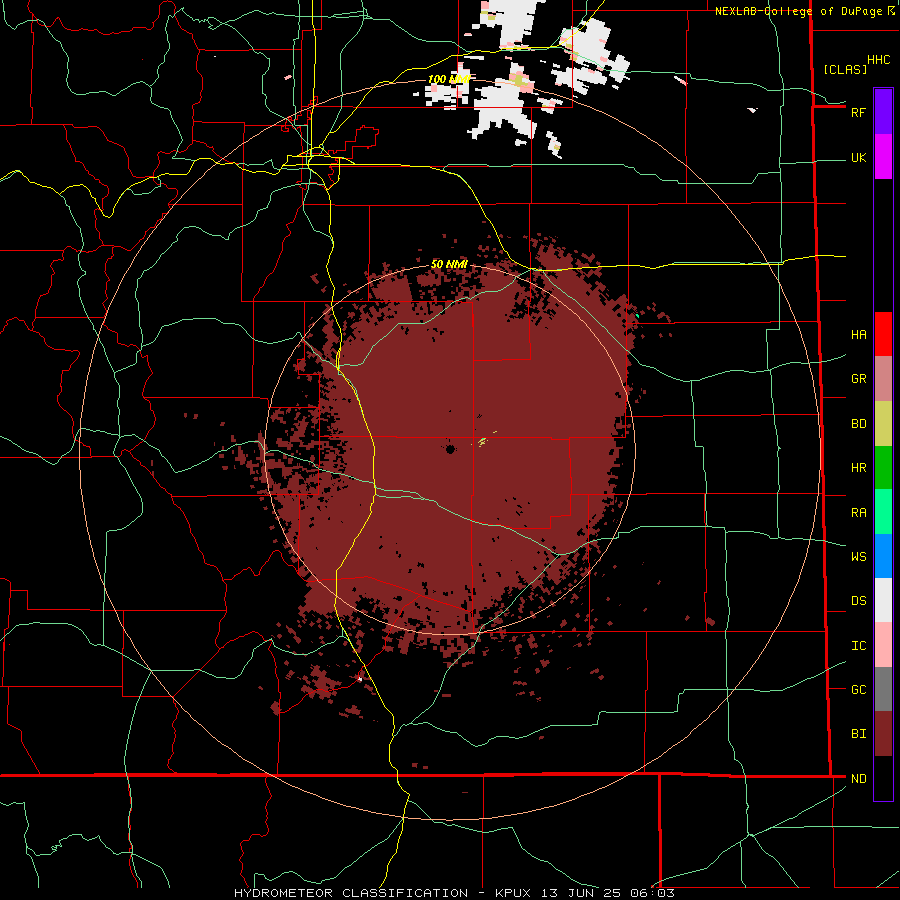Click the HR green legend swatch
The height and width of the screenshot is (900, 900).
click(x=883, y=468)
